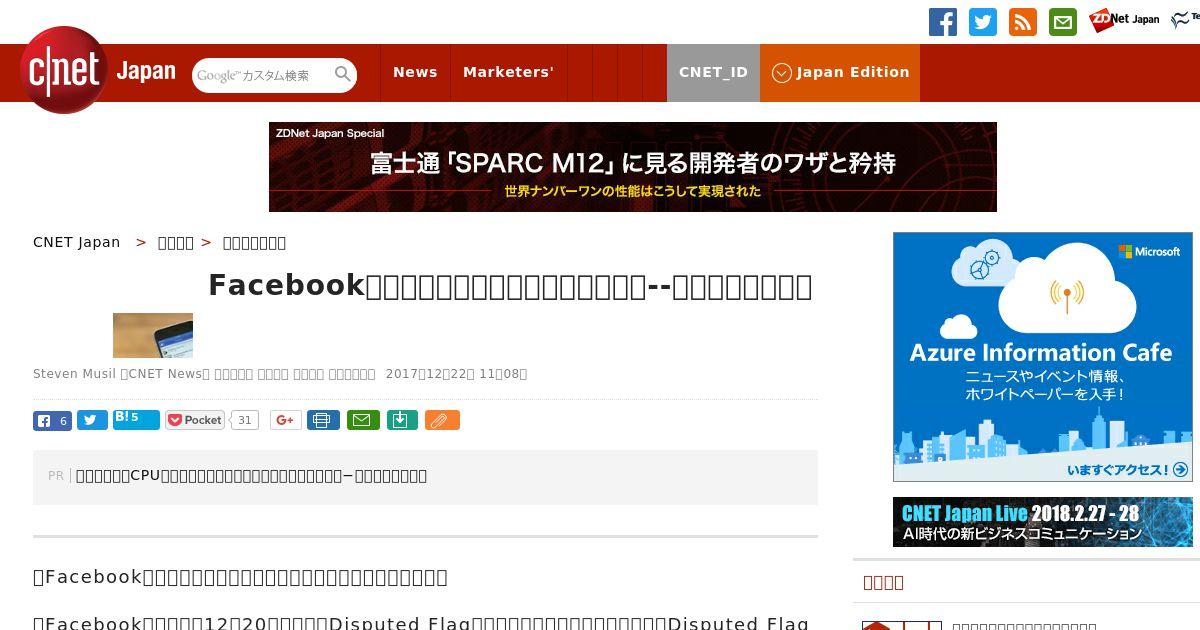
Task: Open the PR link about CPU
Action: pos(251,476)
